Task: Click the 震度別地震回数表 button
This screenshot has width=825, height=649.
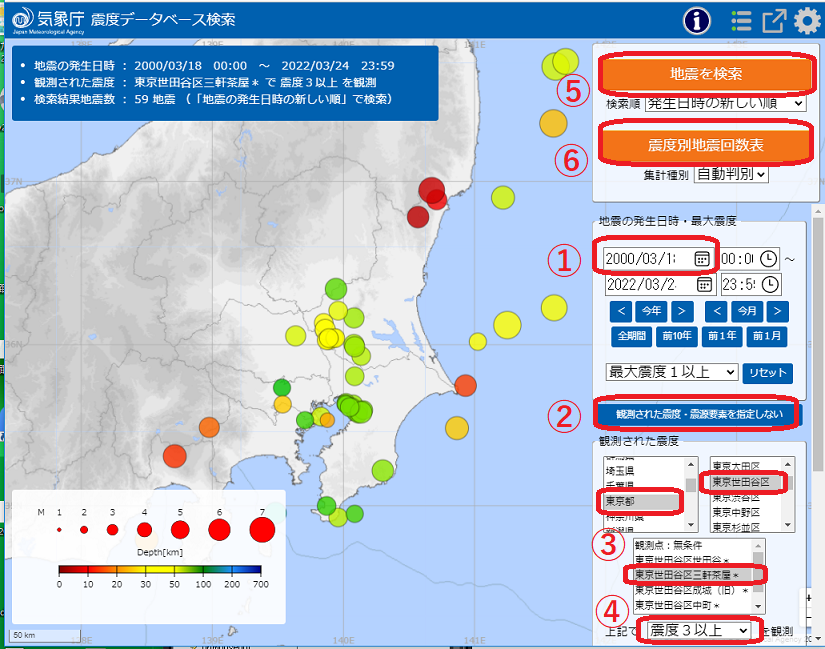Action: pyautogui.click(x=705, y=145)
